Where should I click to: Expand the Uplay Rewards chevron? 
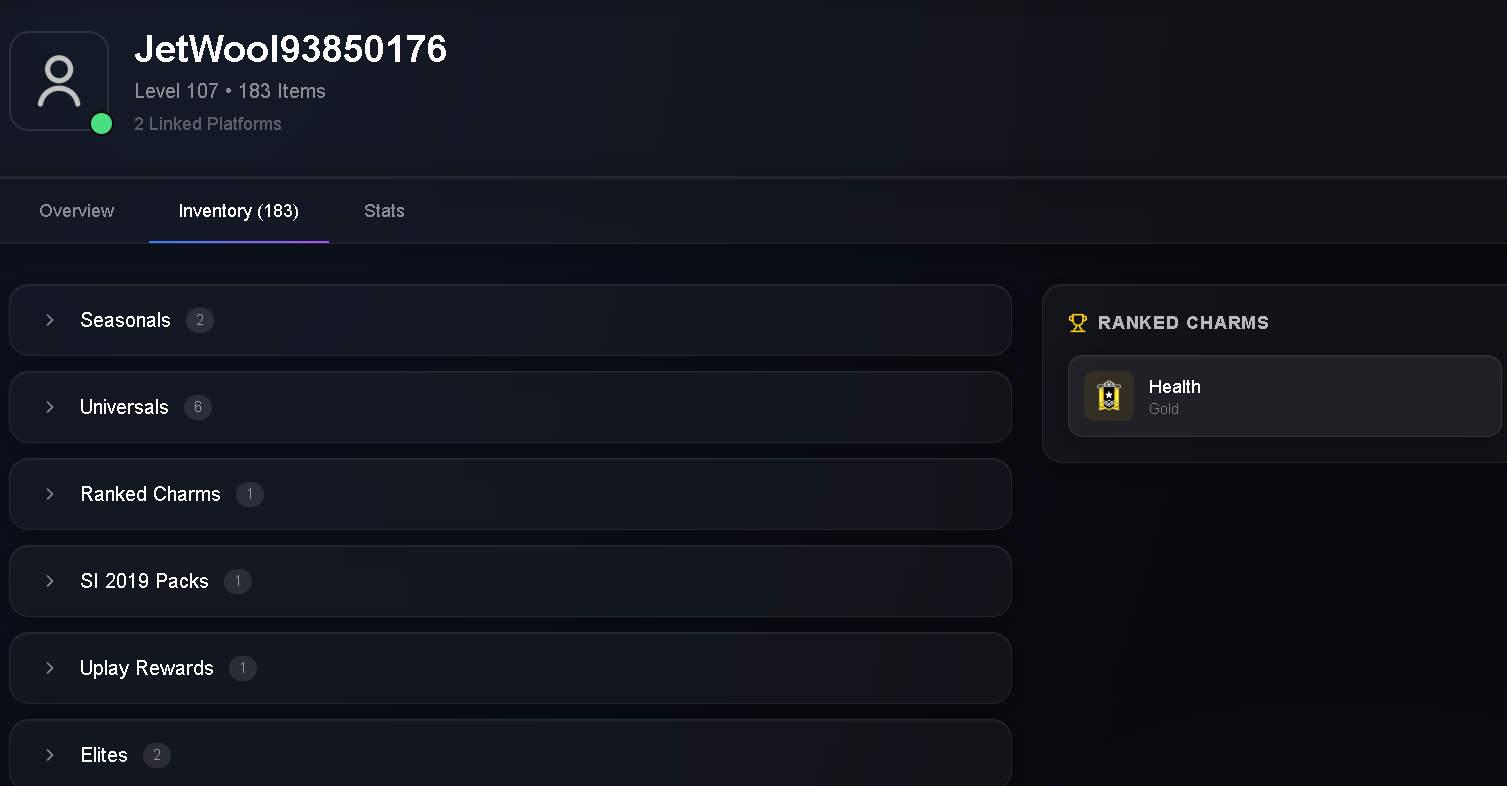[50, 668]
